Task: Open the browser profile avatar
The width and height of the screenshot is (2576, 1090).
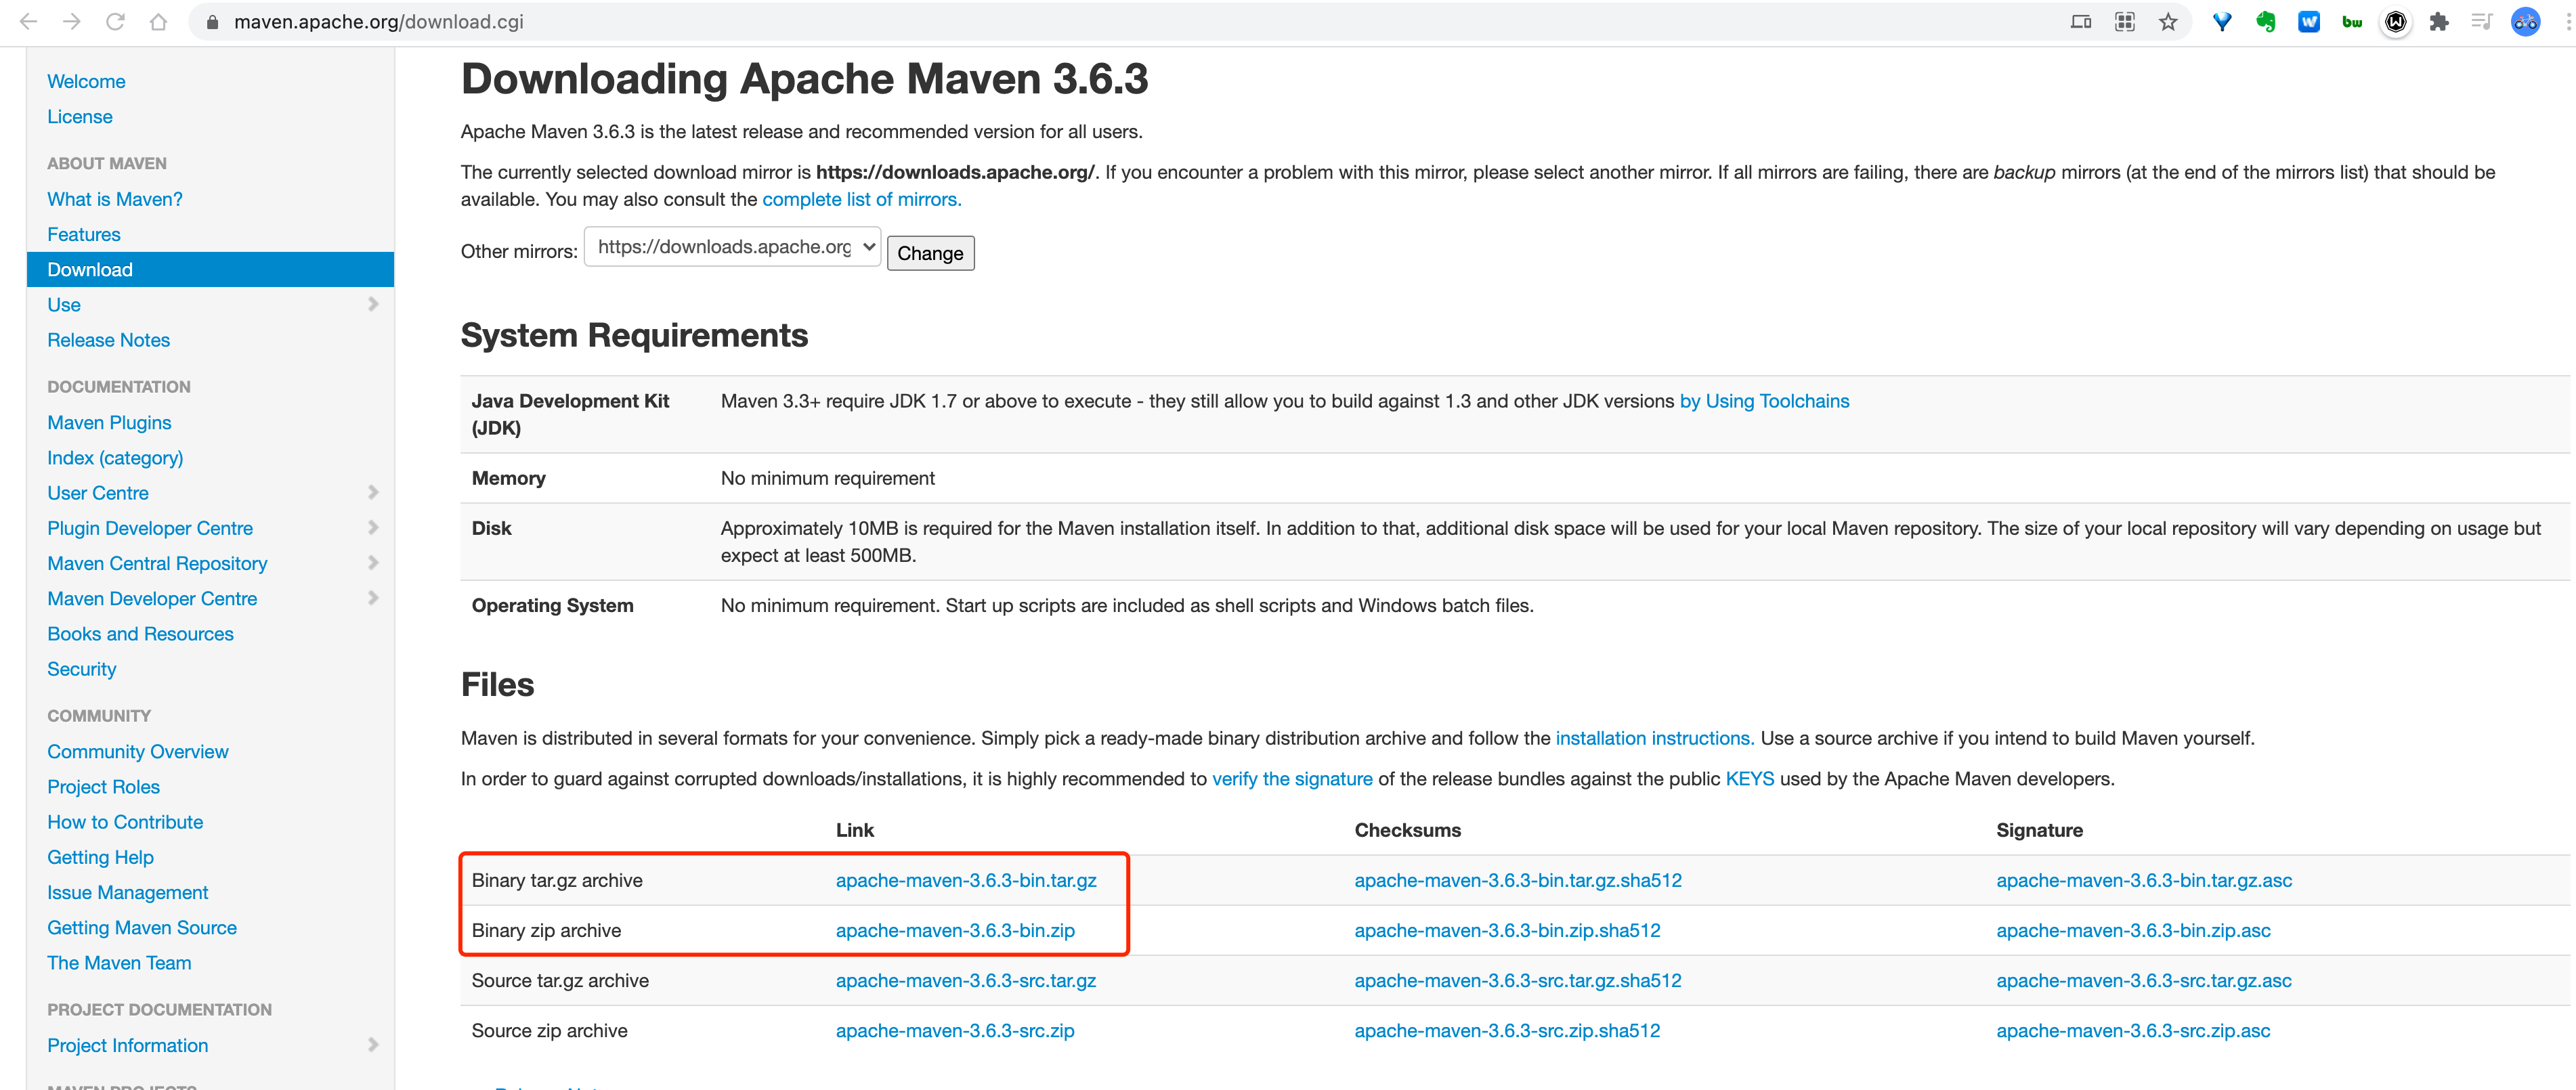Action: (x=2525, y=21)
